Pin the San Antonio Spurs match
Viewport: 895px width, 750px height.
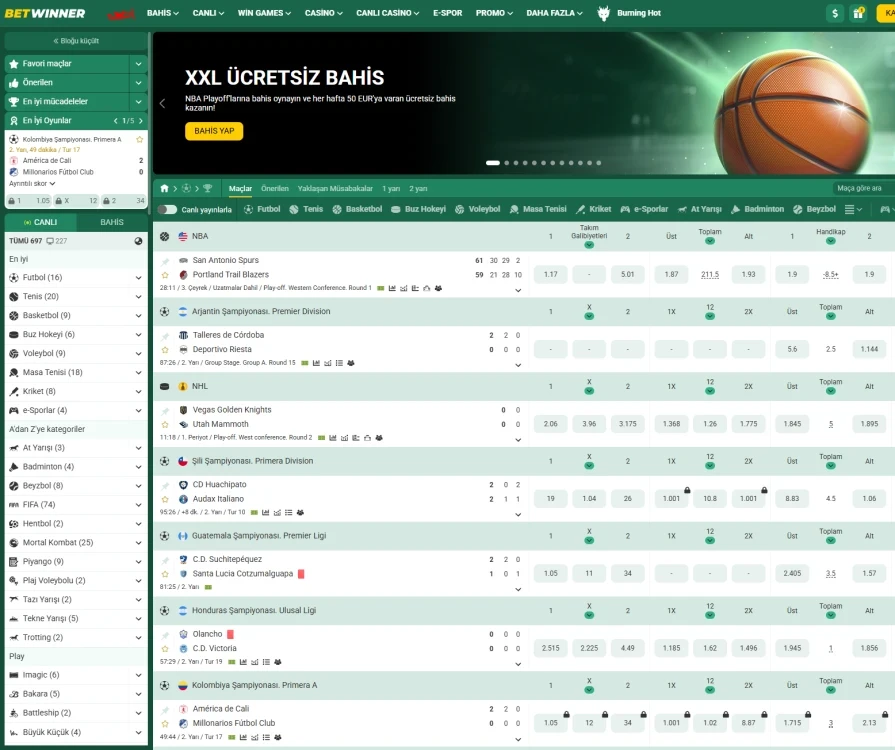pos(165,261)
